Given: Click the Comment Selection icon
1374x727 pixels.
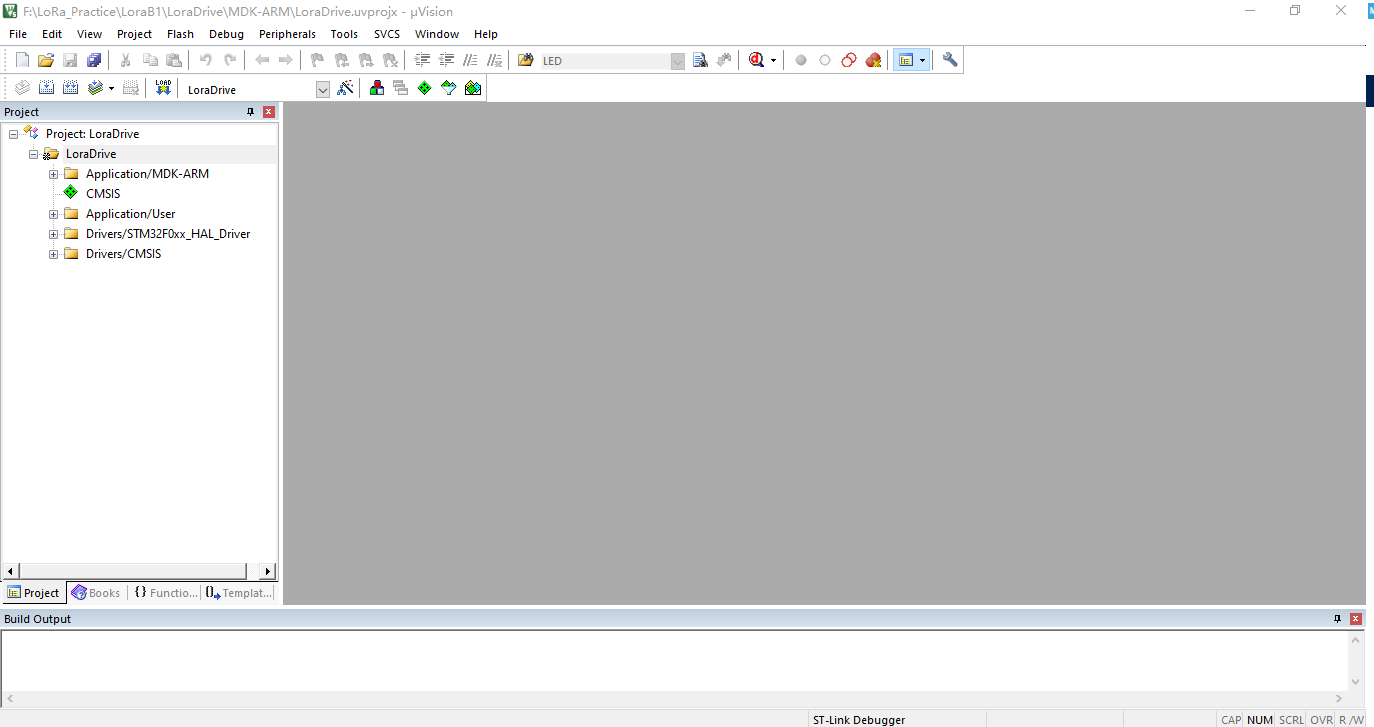Looking at the screenshot, I should pyautogui.click(x=470, y=60).
